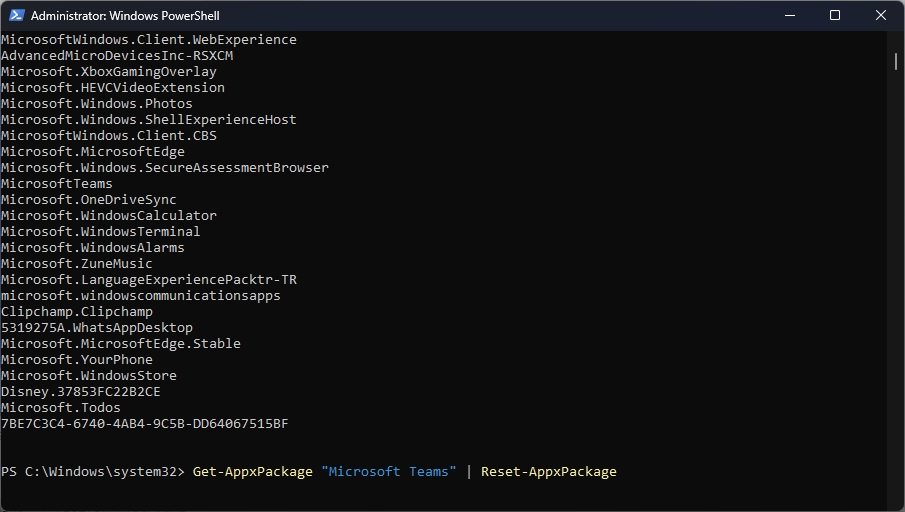Click the 'Microsoft.OneDriveSync' line

click(89, 200)
